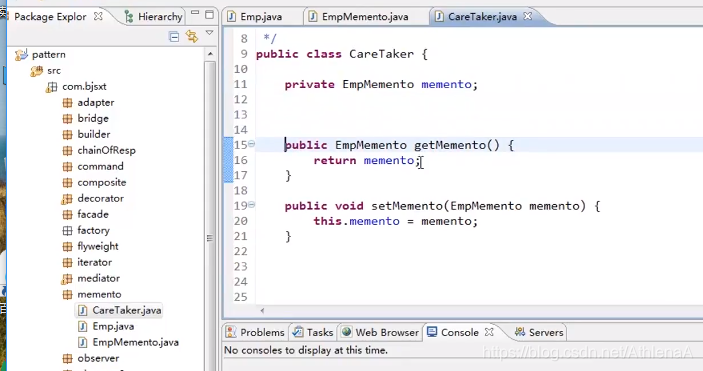The height and width of the screenshot is (371, 703).
Task: Click line number 22 in gutter
Action: [241, 251]
